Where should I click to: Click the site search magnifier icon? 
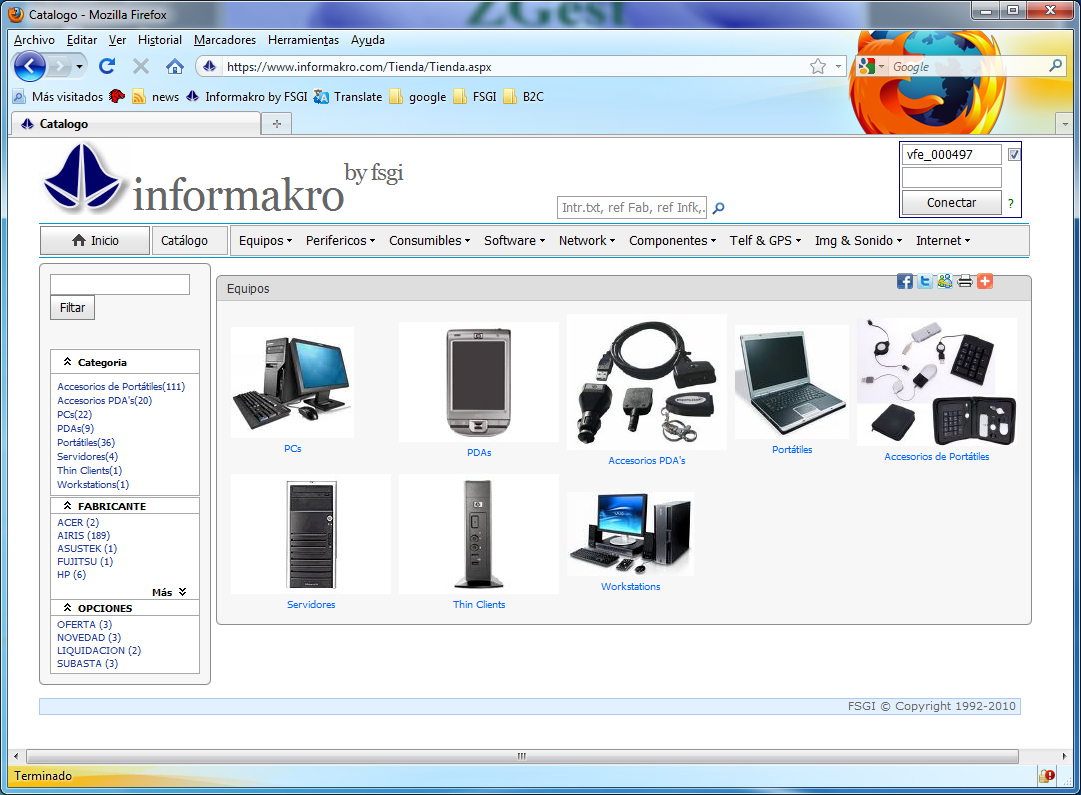point(718,208)
